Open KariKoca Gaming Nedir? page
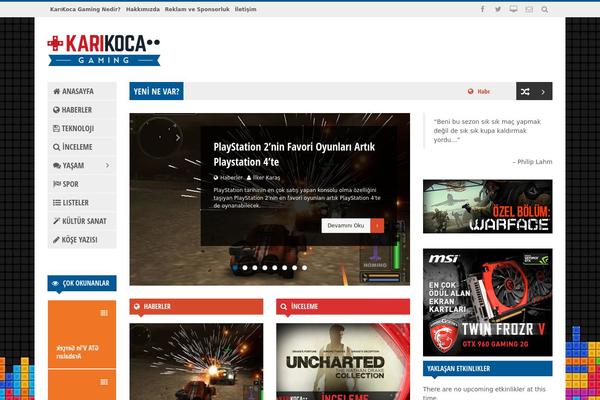This screenshot has height=400, width=600. click(x=85, y=9)
